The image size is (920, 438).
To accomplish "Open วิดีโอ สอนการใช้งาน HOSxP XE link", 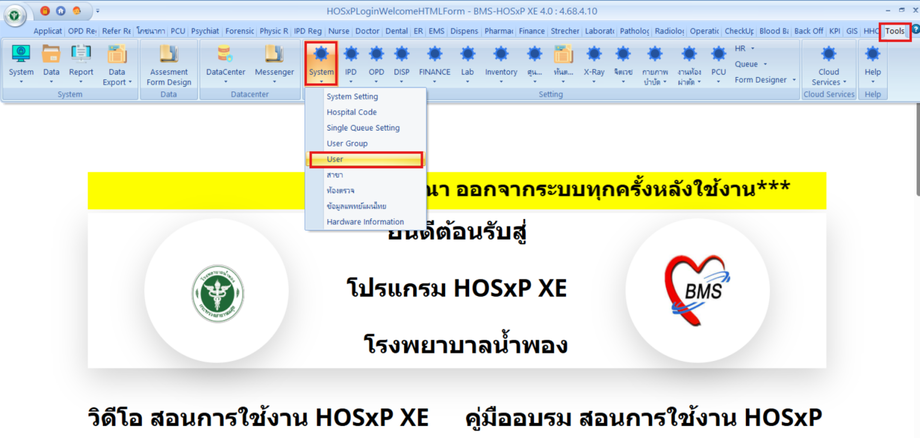I will tap(259, 418).
